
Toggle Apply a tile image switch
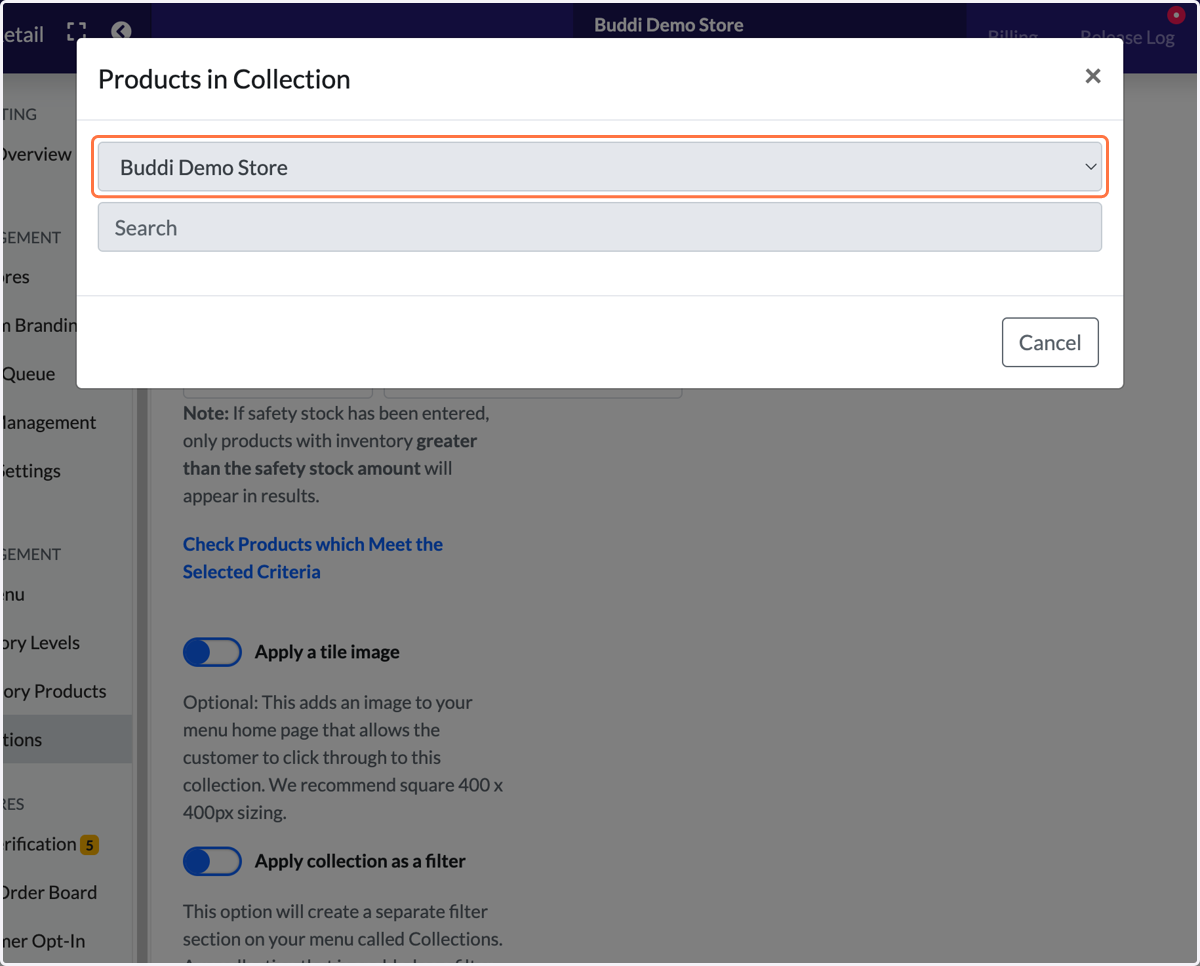click(x=212, y=652)
